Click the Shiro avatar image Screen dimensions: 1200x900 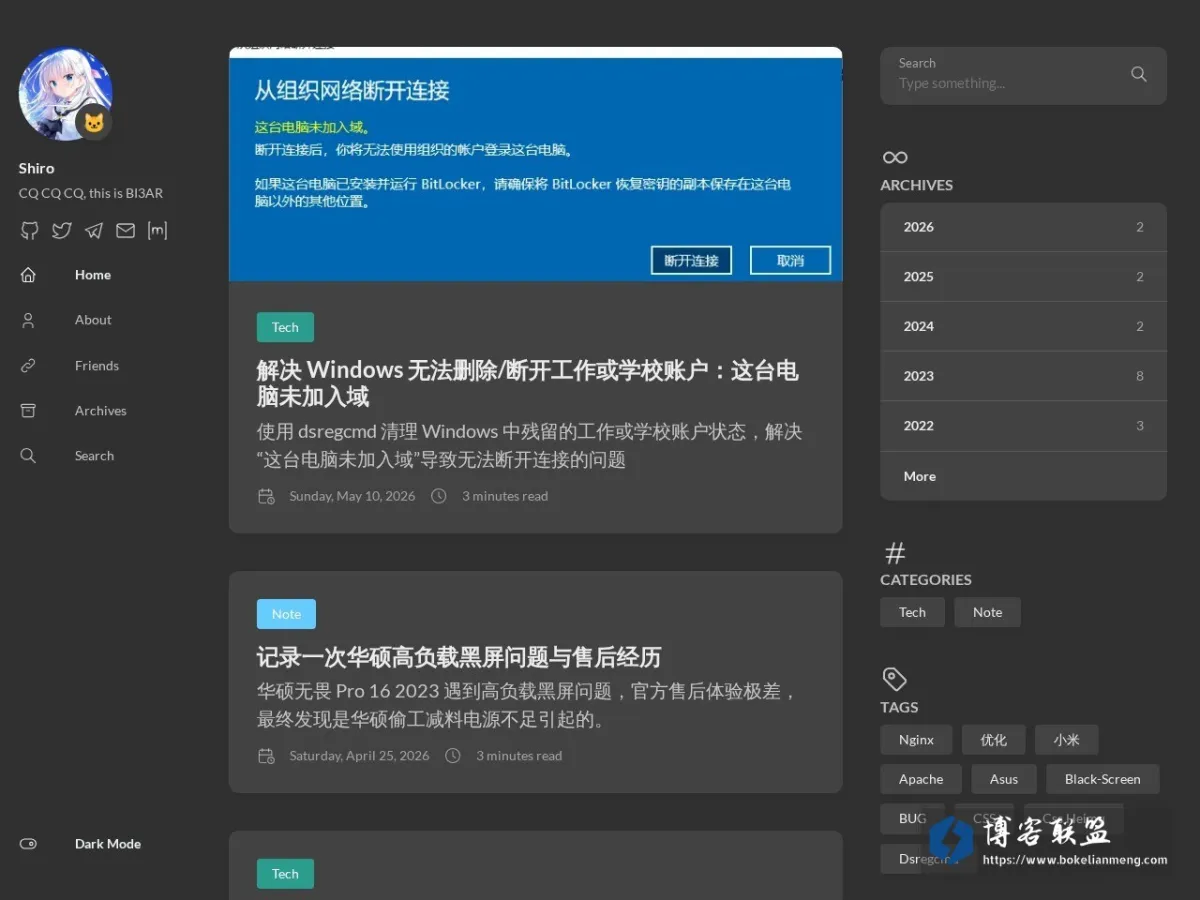(65, 94)
